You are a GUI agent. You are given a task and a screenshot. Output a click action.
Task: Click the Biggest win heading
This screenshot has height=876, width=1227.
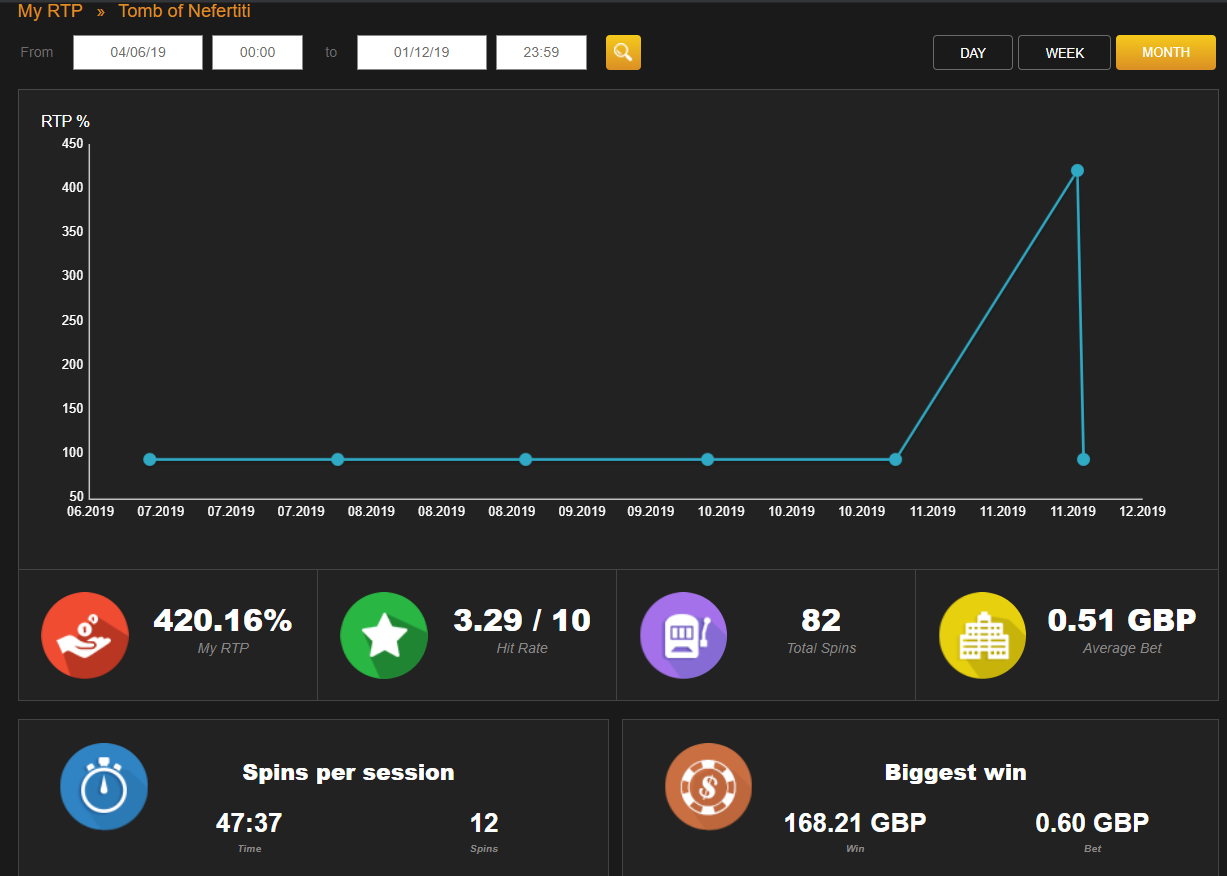[x=956, y=772]
